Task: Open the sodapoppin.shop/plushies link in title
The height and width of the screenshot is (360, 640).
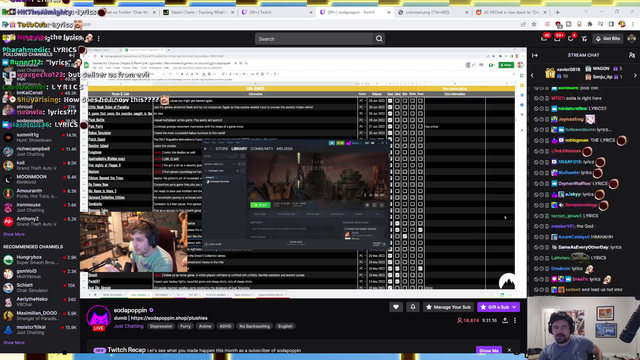Action: coord(169,318)
